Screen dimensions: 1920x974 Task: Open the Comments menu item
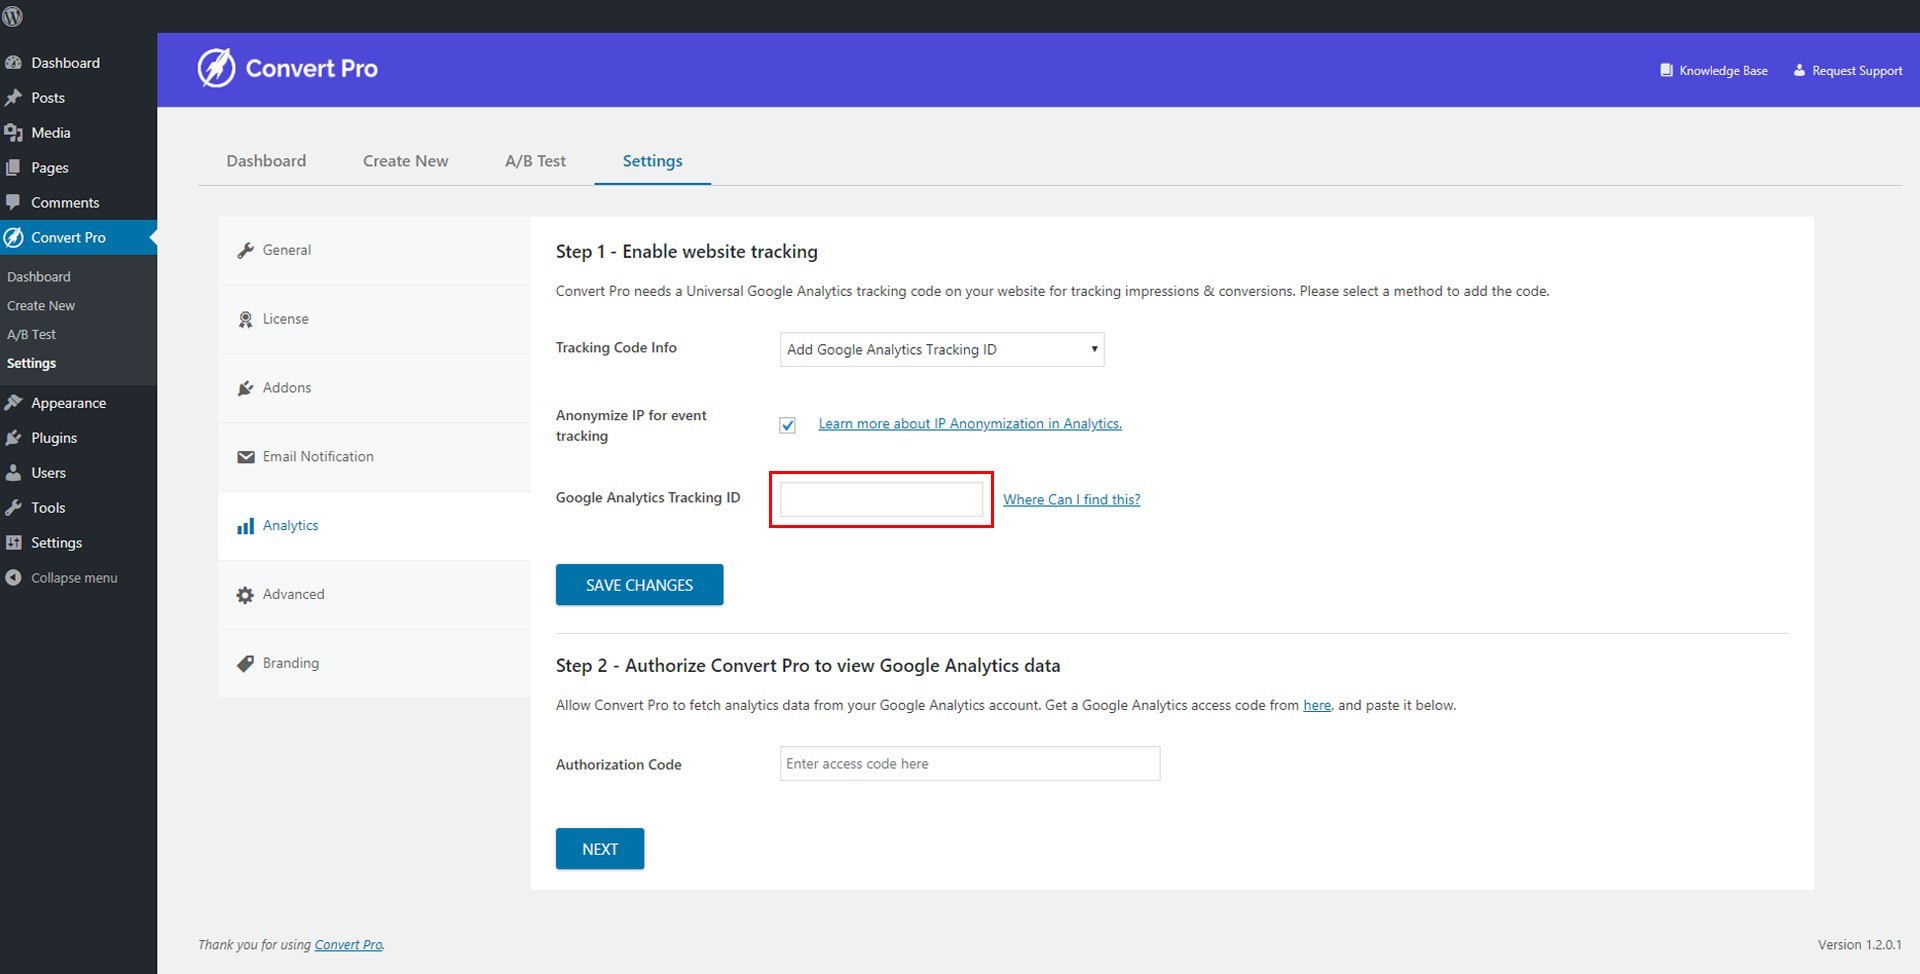pos(78,202)
